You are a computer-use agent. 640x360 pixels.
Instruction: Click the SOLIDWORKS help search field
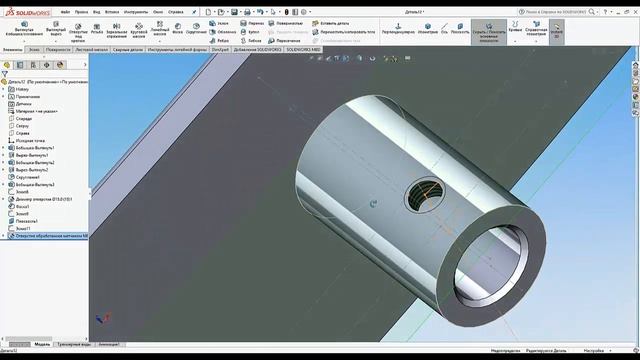[x=556, y=12]
